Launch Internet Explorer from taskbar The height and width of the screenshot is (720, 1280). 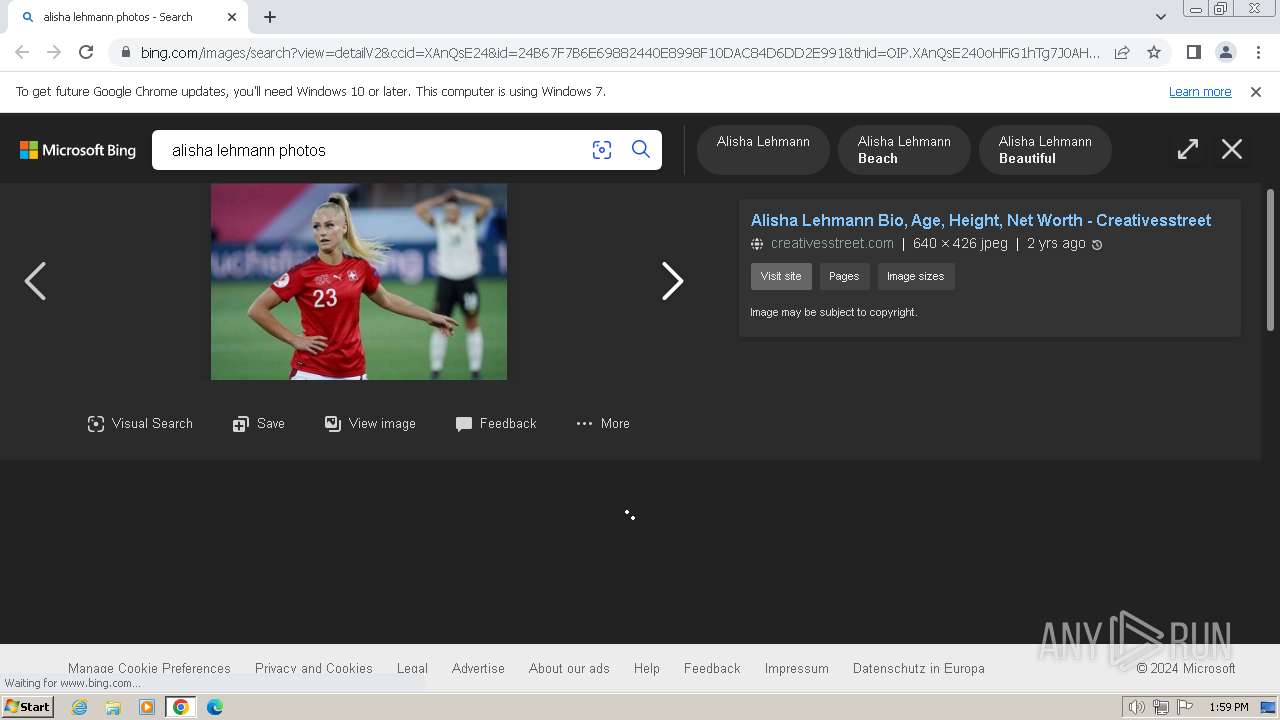pos(80,707)
